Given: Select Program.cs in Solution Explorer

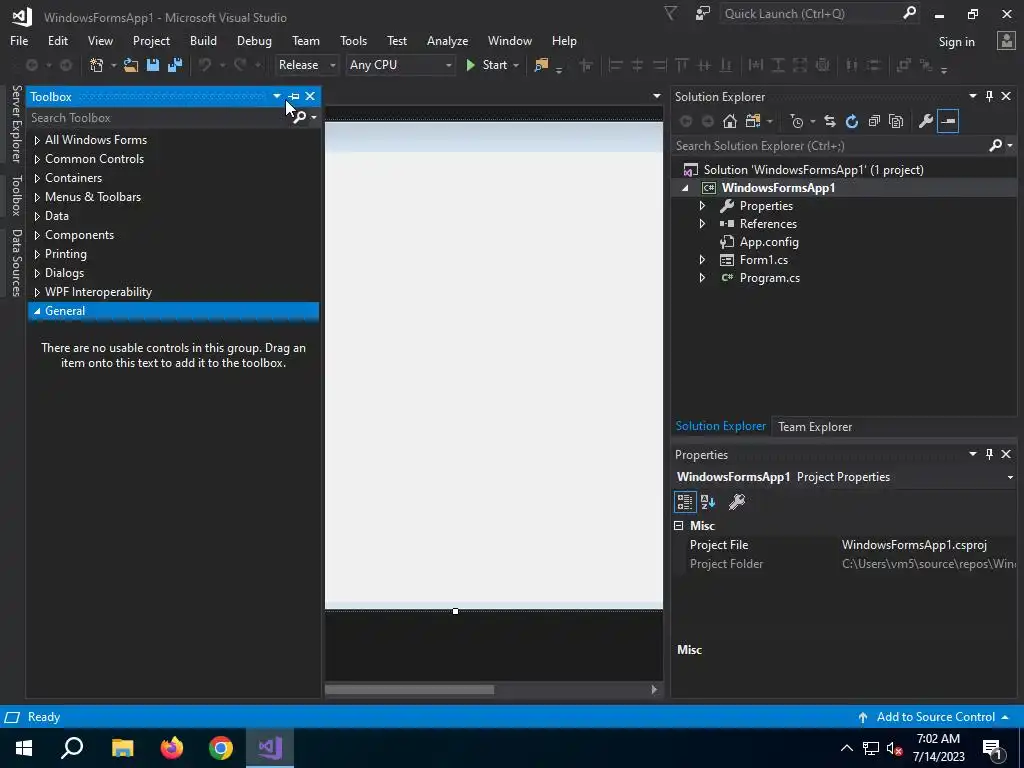Looking at the screenshot, I should click(x=769, y=278).
